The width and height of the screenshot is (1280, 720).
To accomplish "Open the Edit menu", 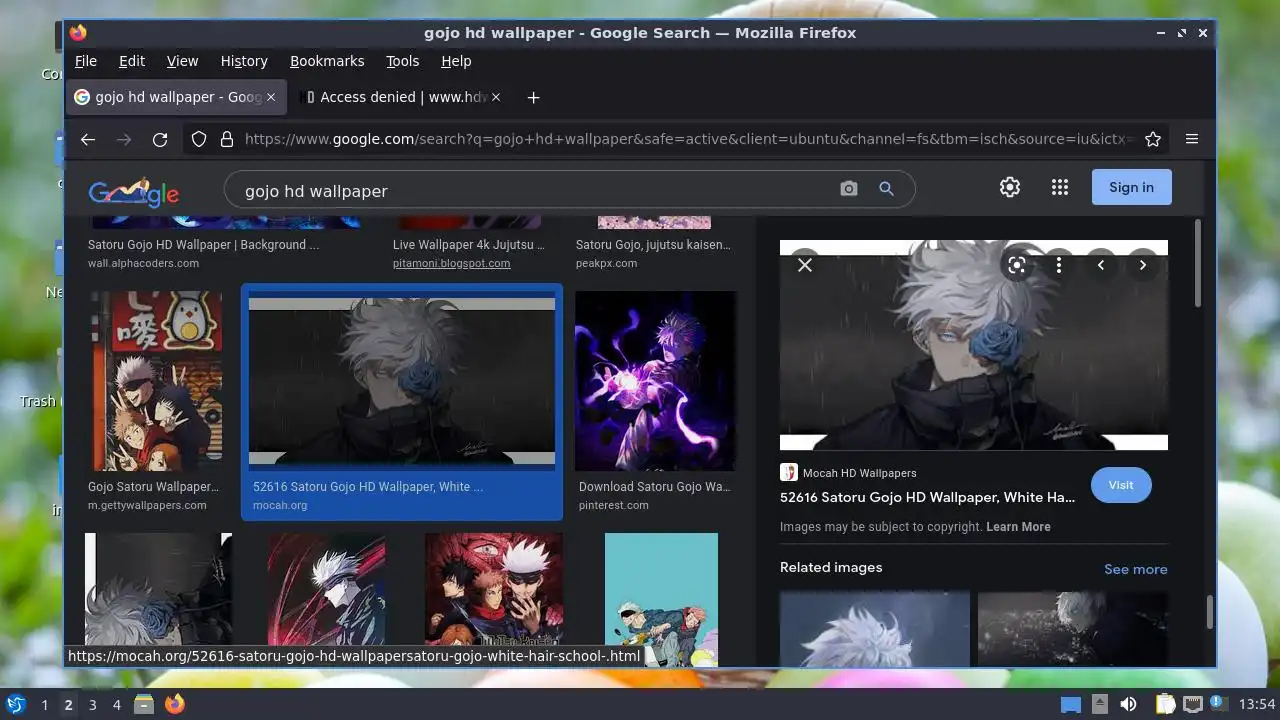I will (132, 61).
